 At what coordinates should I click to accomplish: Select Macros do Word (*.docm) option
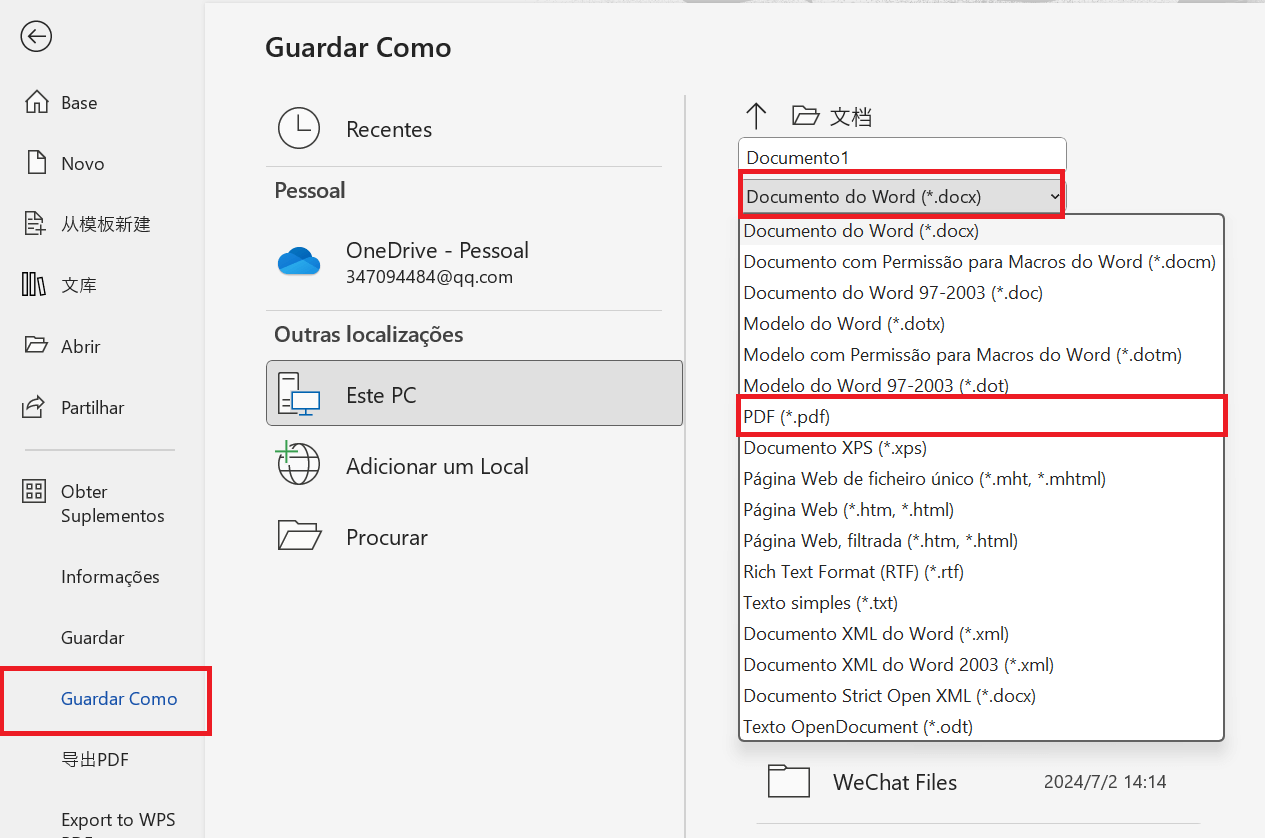pyautogui.click(x=981, y=262)
